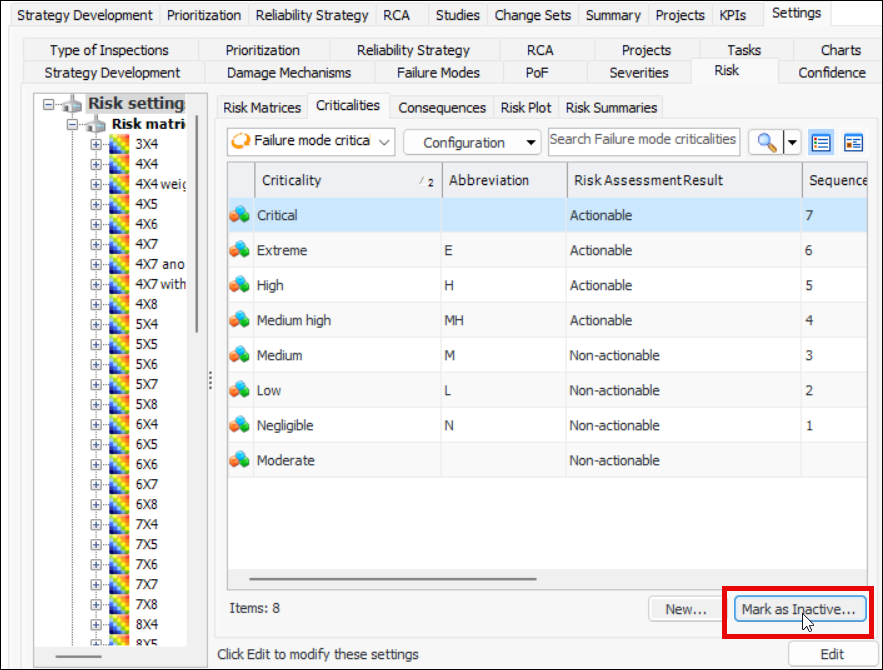Click the magnifying glass search icon
Viewport: 883px width, 670px height.
point(766,142)
